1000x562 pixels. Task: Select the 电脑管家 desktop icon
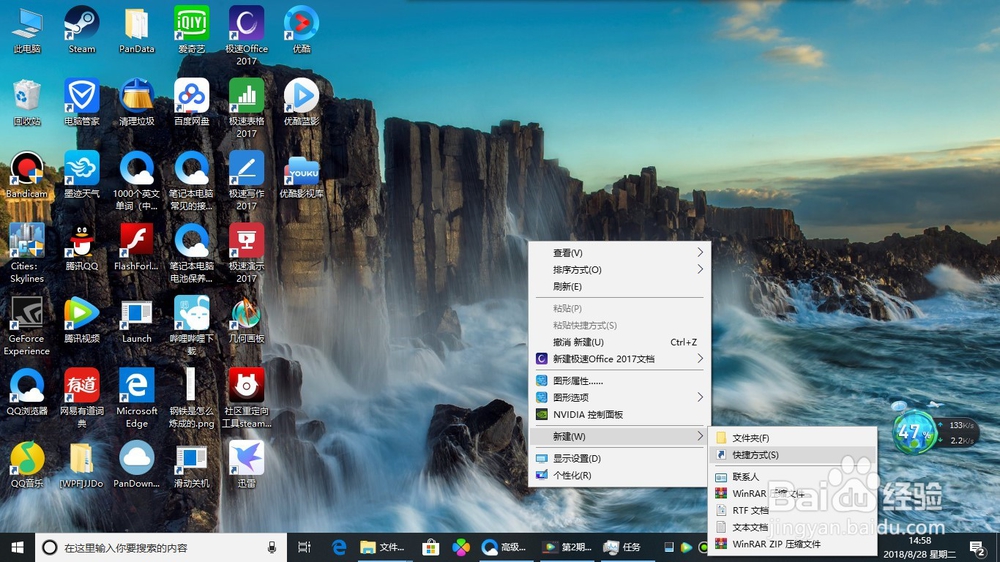[x=82, y=102]
